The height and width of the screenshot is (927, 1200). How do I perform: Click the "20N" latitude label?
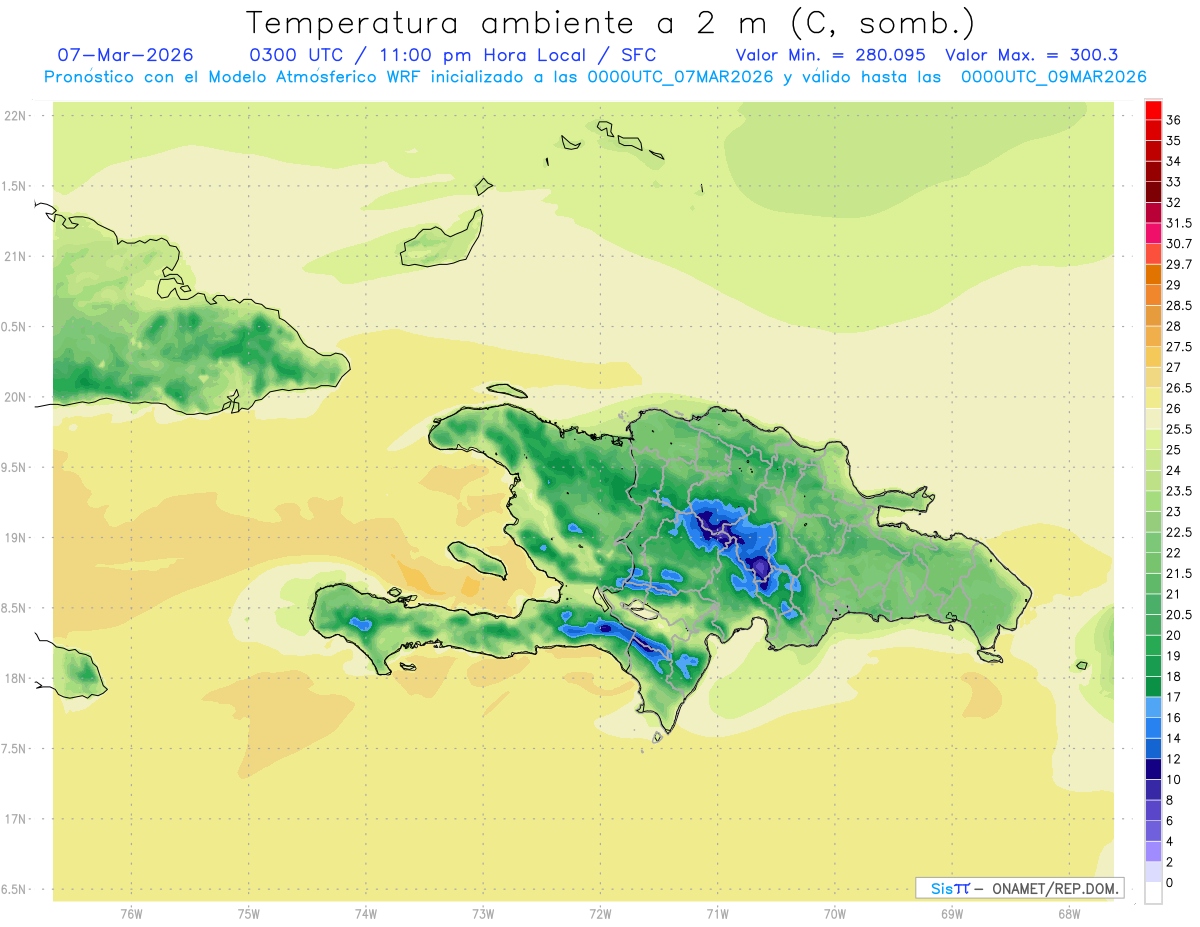[16, 397]
